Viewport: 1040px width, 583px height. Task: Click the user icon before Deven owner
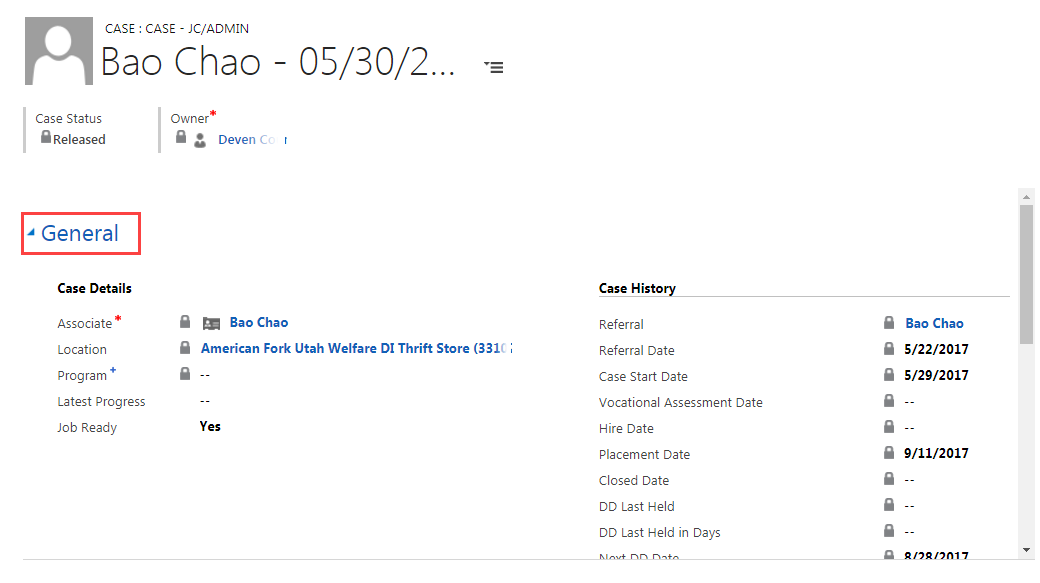point(200,140)
